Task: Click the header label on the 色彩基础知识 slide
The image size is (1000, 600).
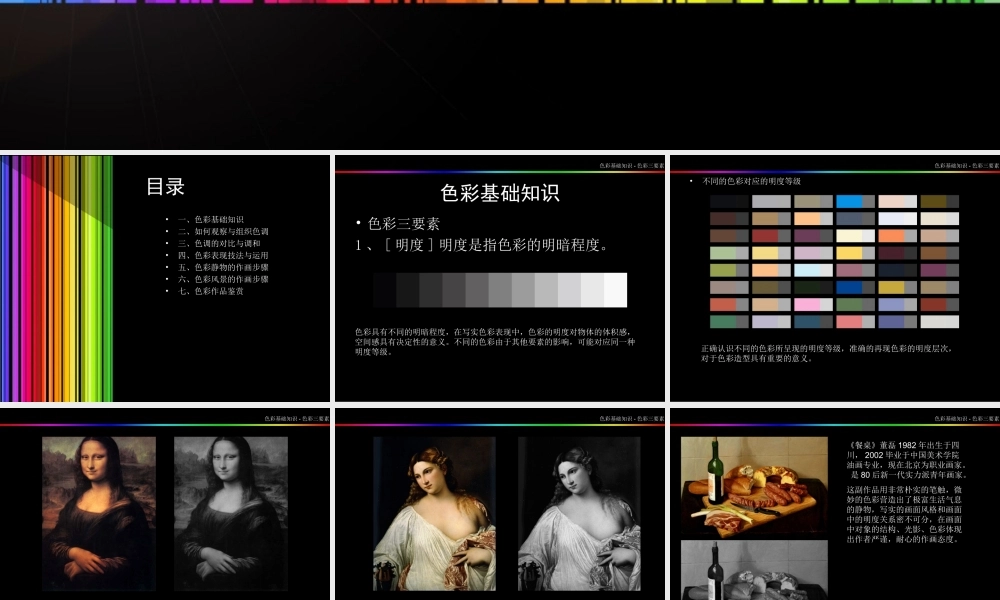Action: click(x=631, y=166)
